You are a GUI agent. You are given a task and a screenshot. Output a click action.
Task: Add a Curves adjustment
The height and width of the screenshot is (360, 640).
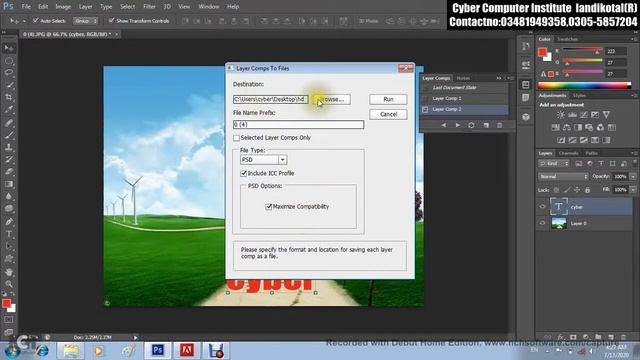click(x=584, y=115)
